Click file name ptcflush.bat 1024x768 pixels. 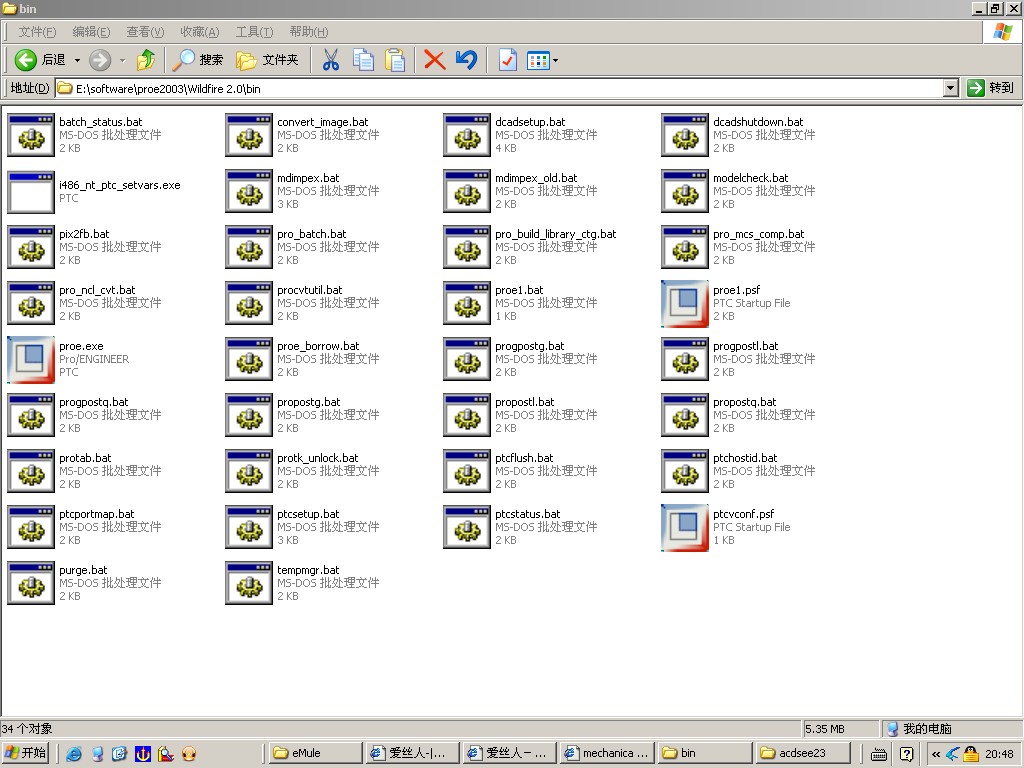point(524,458)
